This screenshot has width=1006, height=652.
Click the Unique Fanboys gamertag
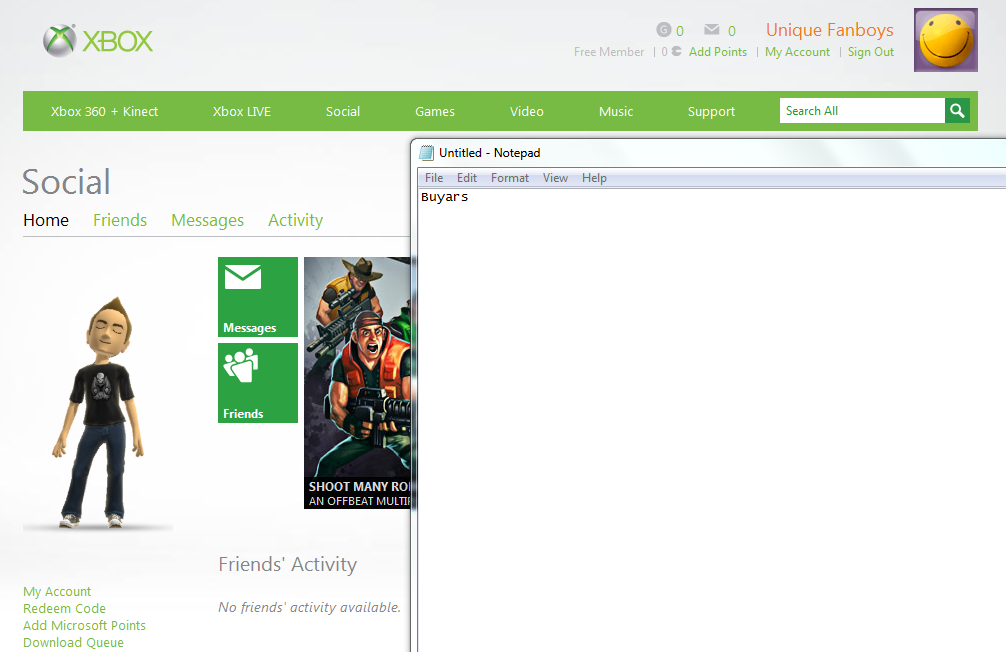click(830, 30)
